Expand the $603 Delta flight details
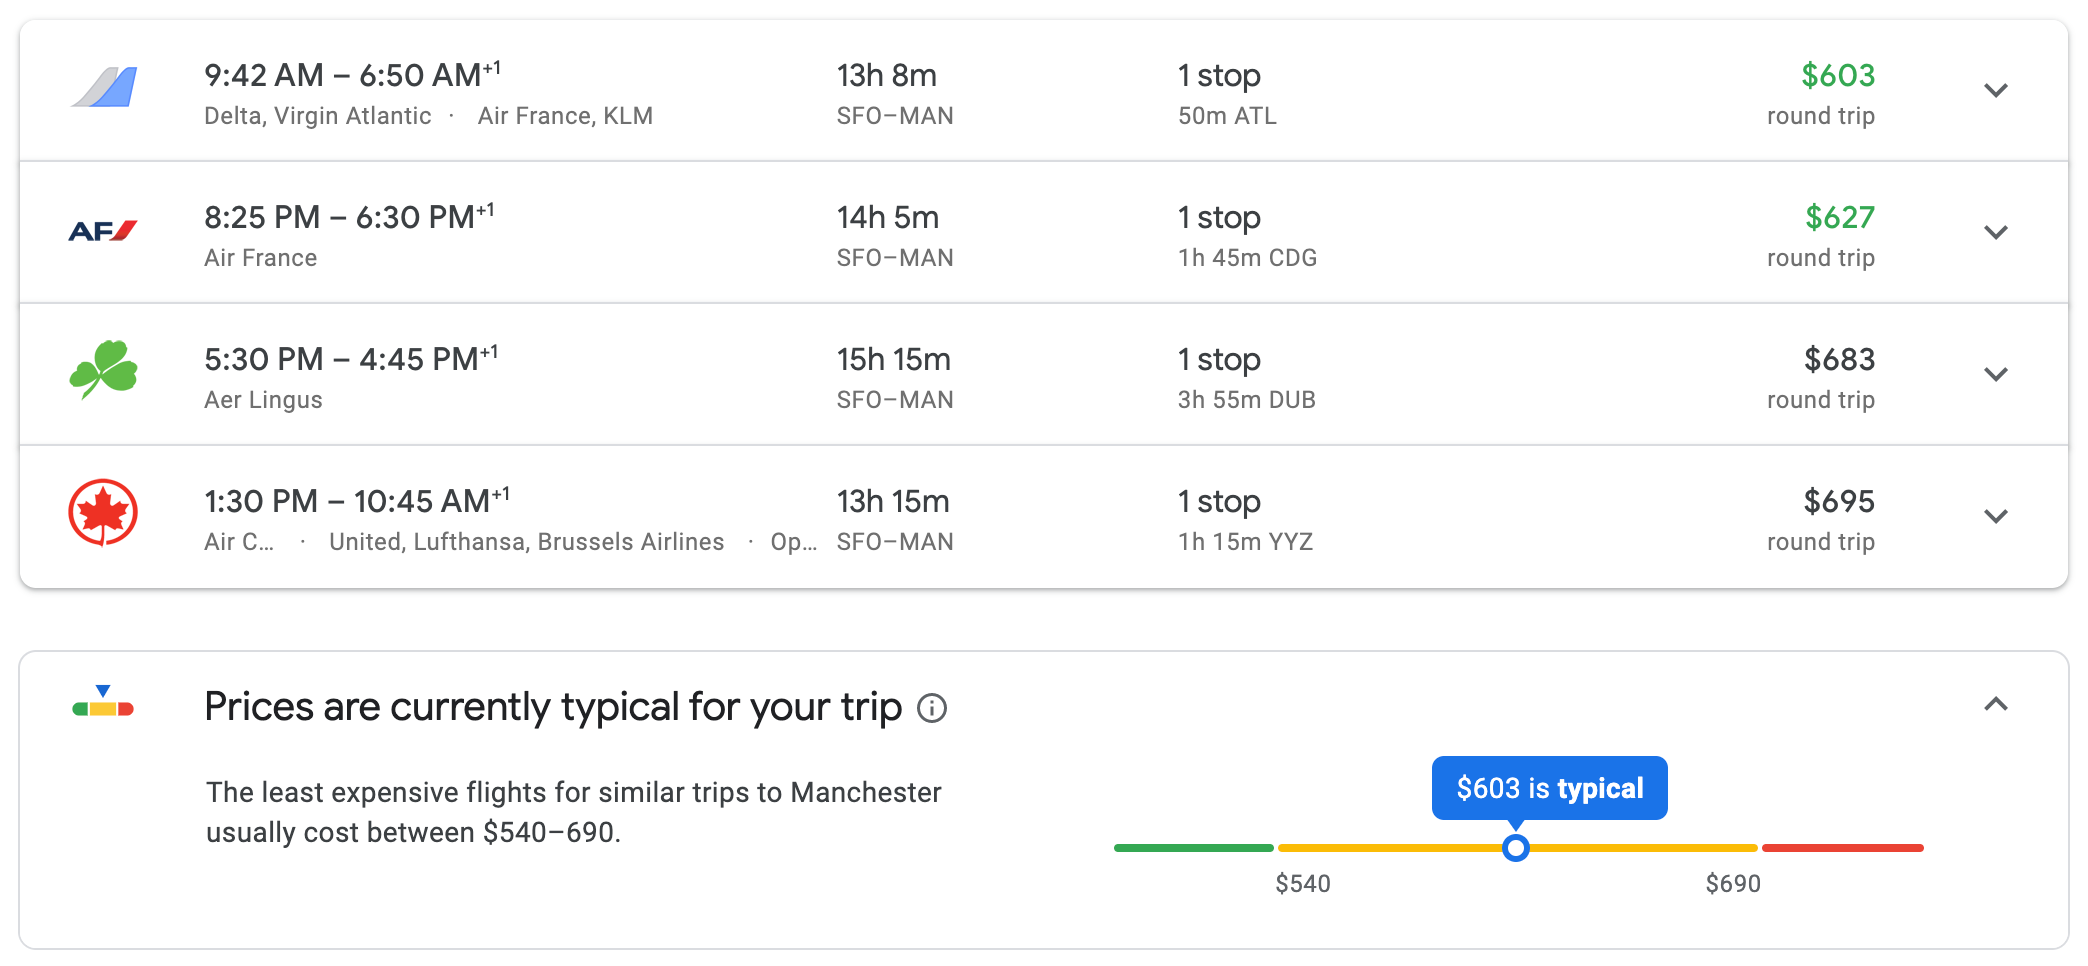 point(1996,90)
